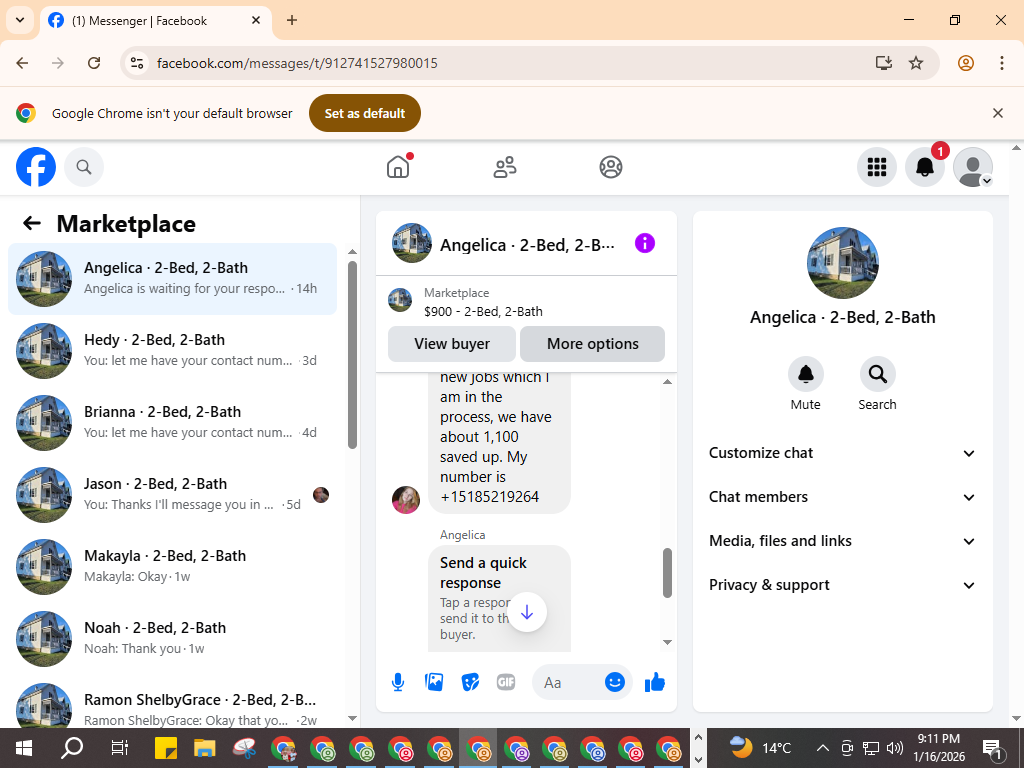The width and height of the screenshot is (1024, 768).
Task: Click Set as default button
Action: coord(364,113)
